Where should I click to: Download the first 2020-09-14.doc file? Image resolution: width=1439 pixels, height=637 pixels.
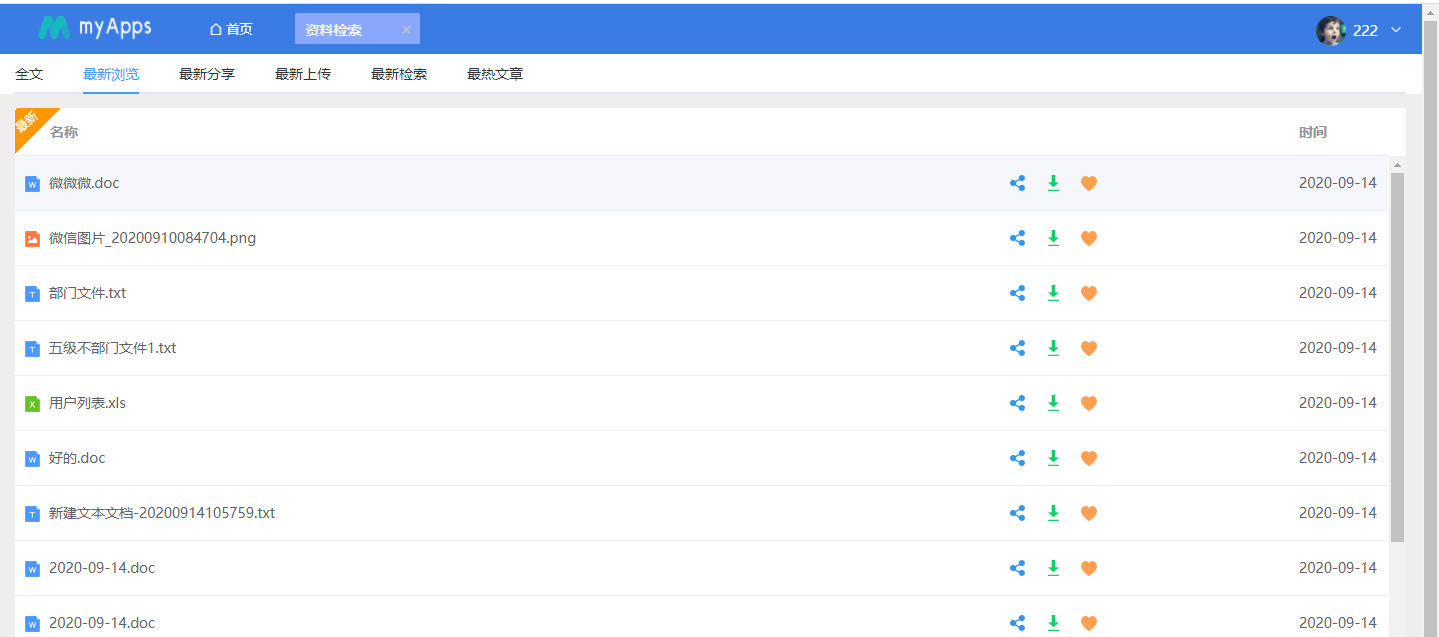pyautogui.click(x=1053, y=568)
